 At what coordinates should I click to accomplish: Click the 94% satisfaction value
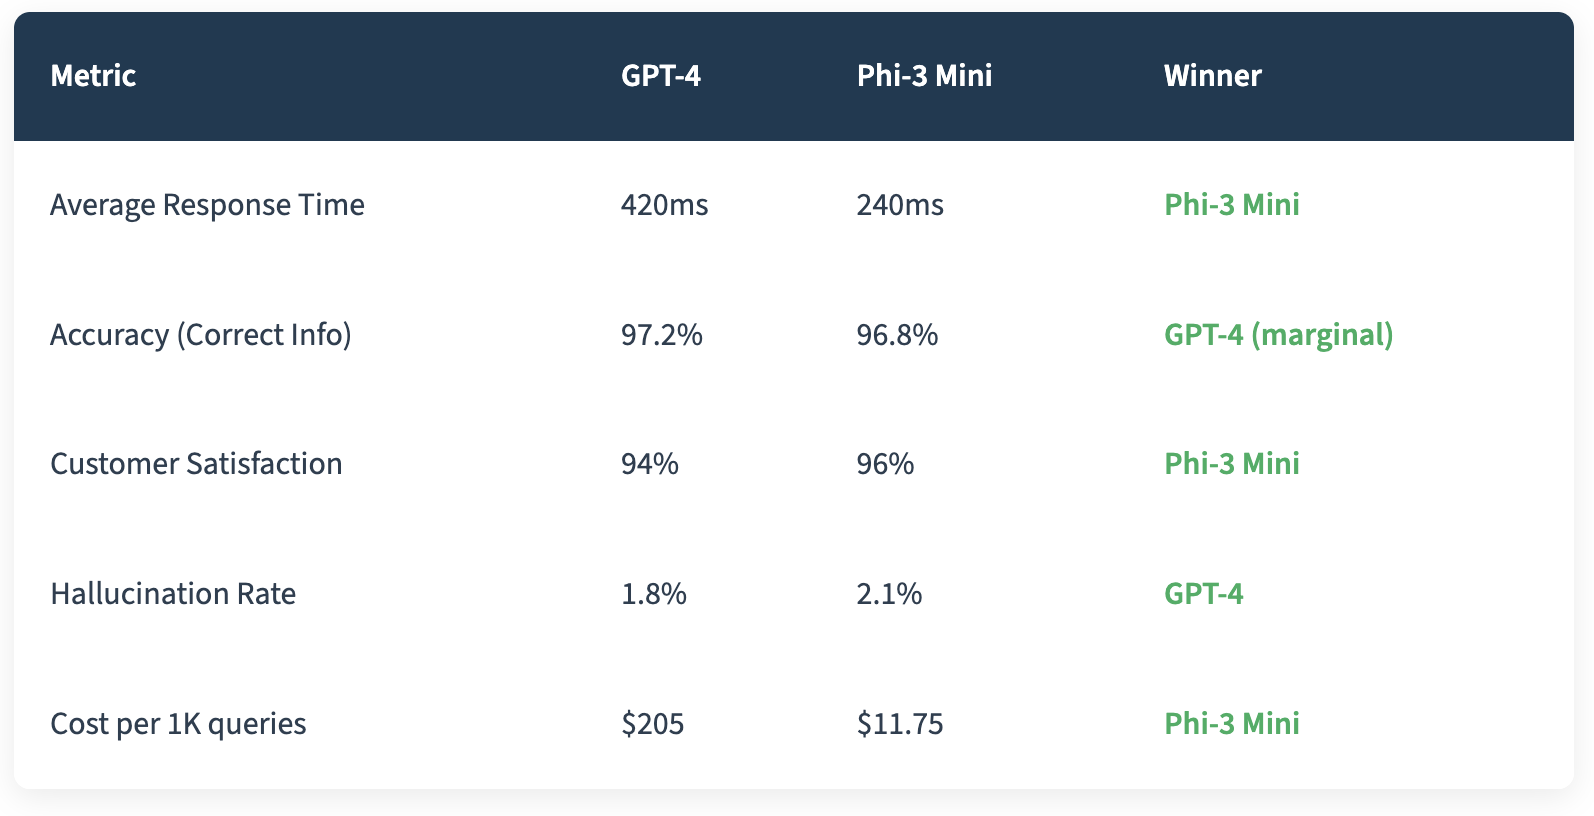pos(649,464)
